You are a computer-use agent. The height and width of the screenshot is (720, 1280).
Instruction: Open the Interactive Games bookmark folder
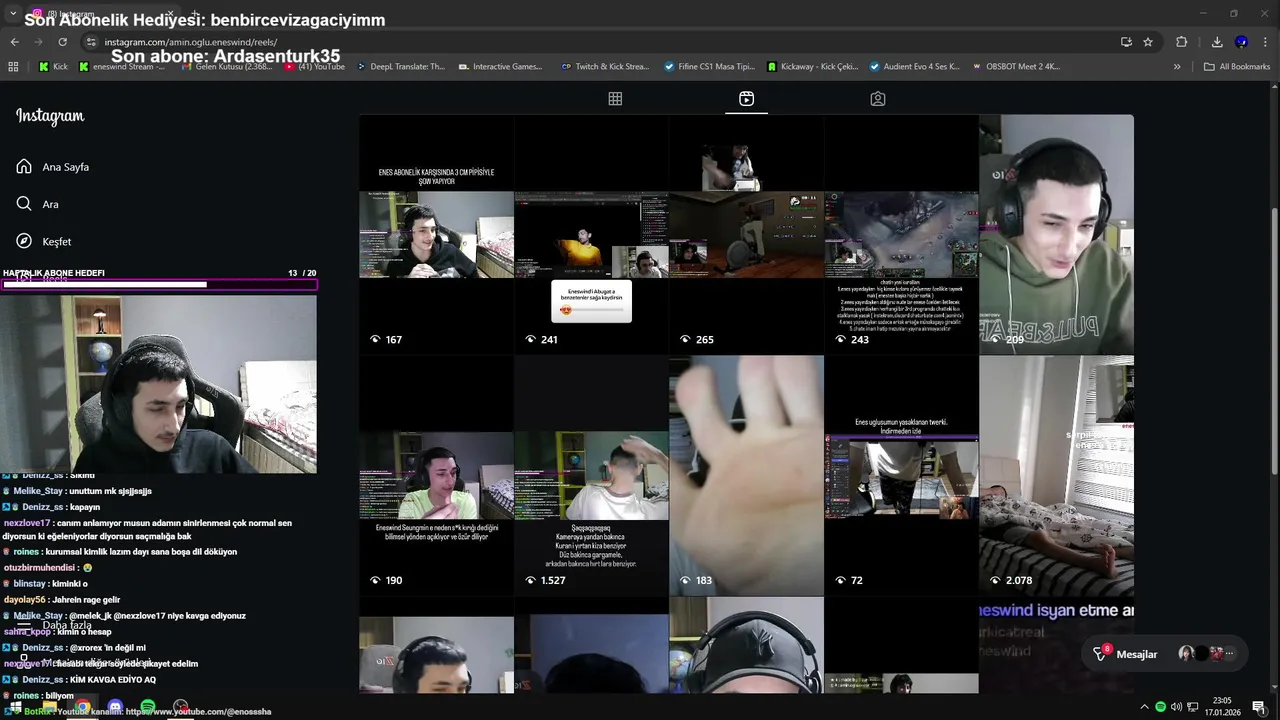(x=501, y=67)
